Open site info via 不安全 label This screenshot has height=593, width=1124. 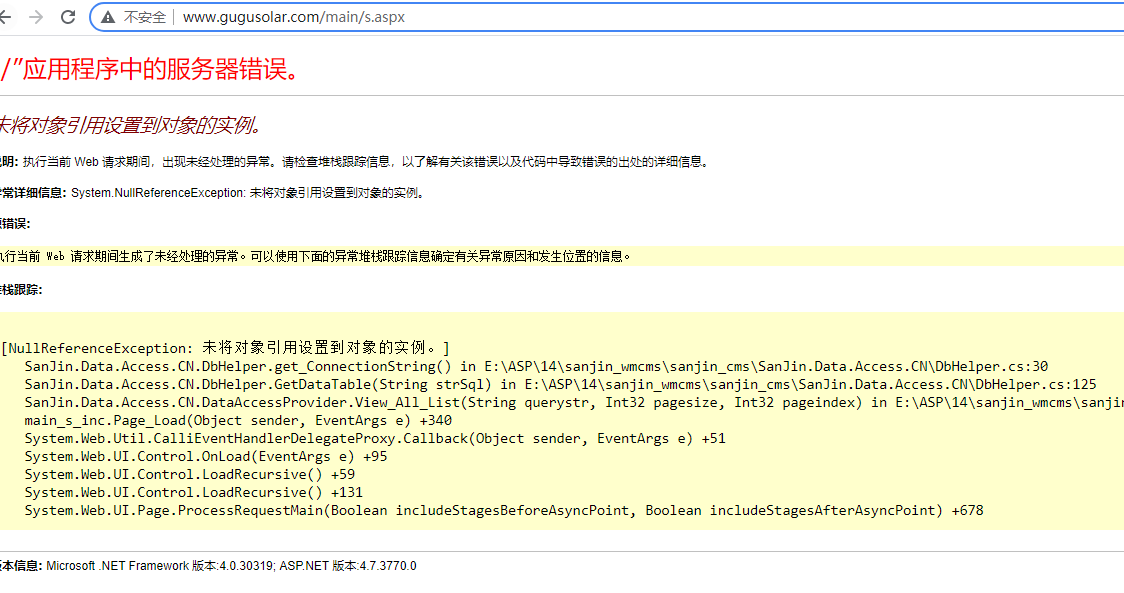(x=145, y=17)
